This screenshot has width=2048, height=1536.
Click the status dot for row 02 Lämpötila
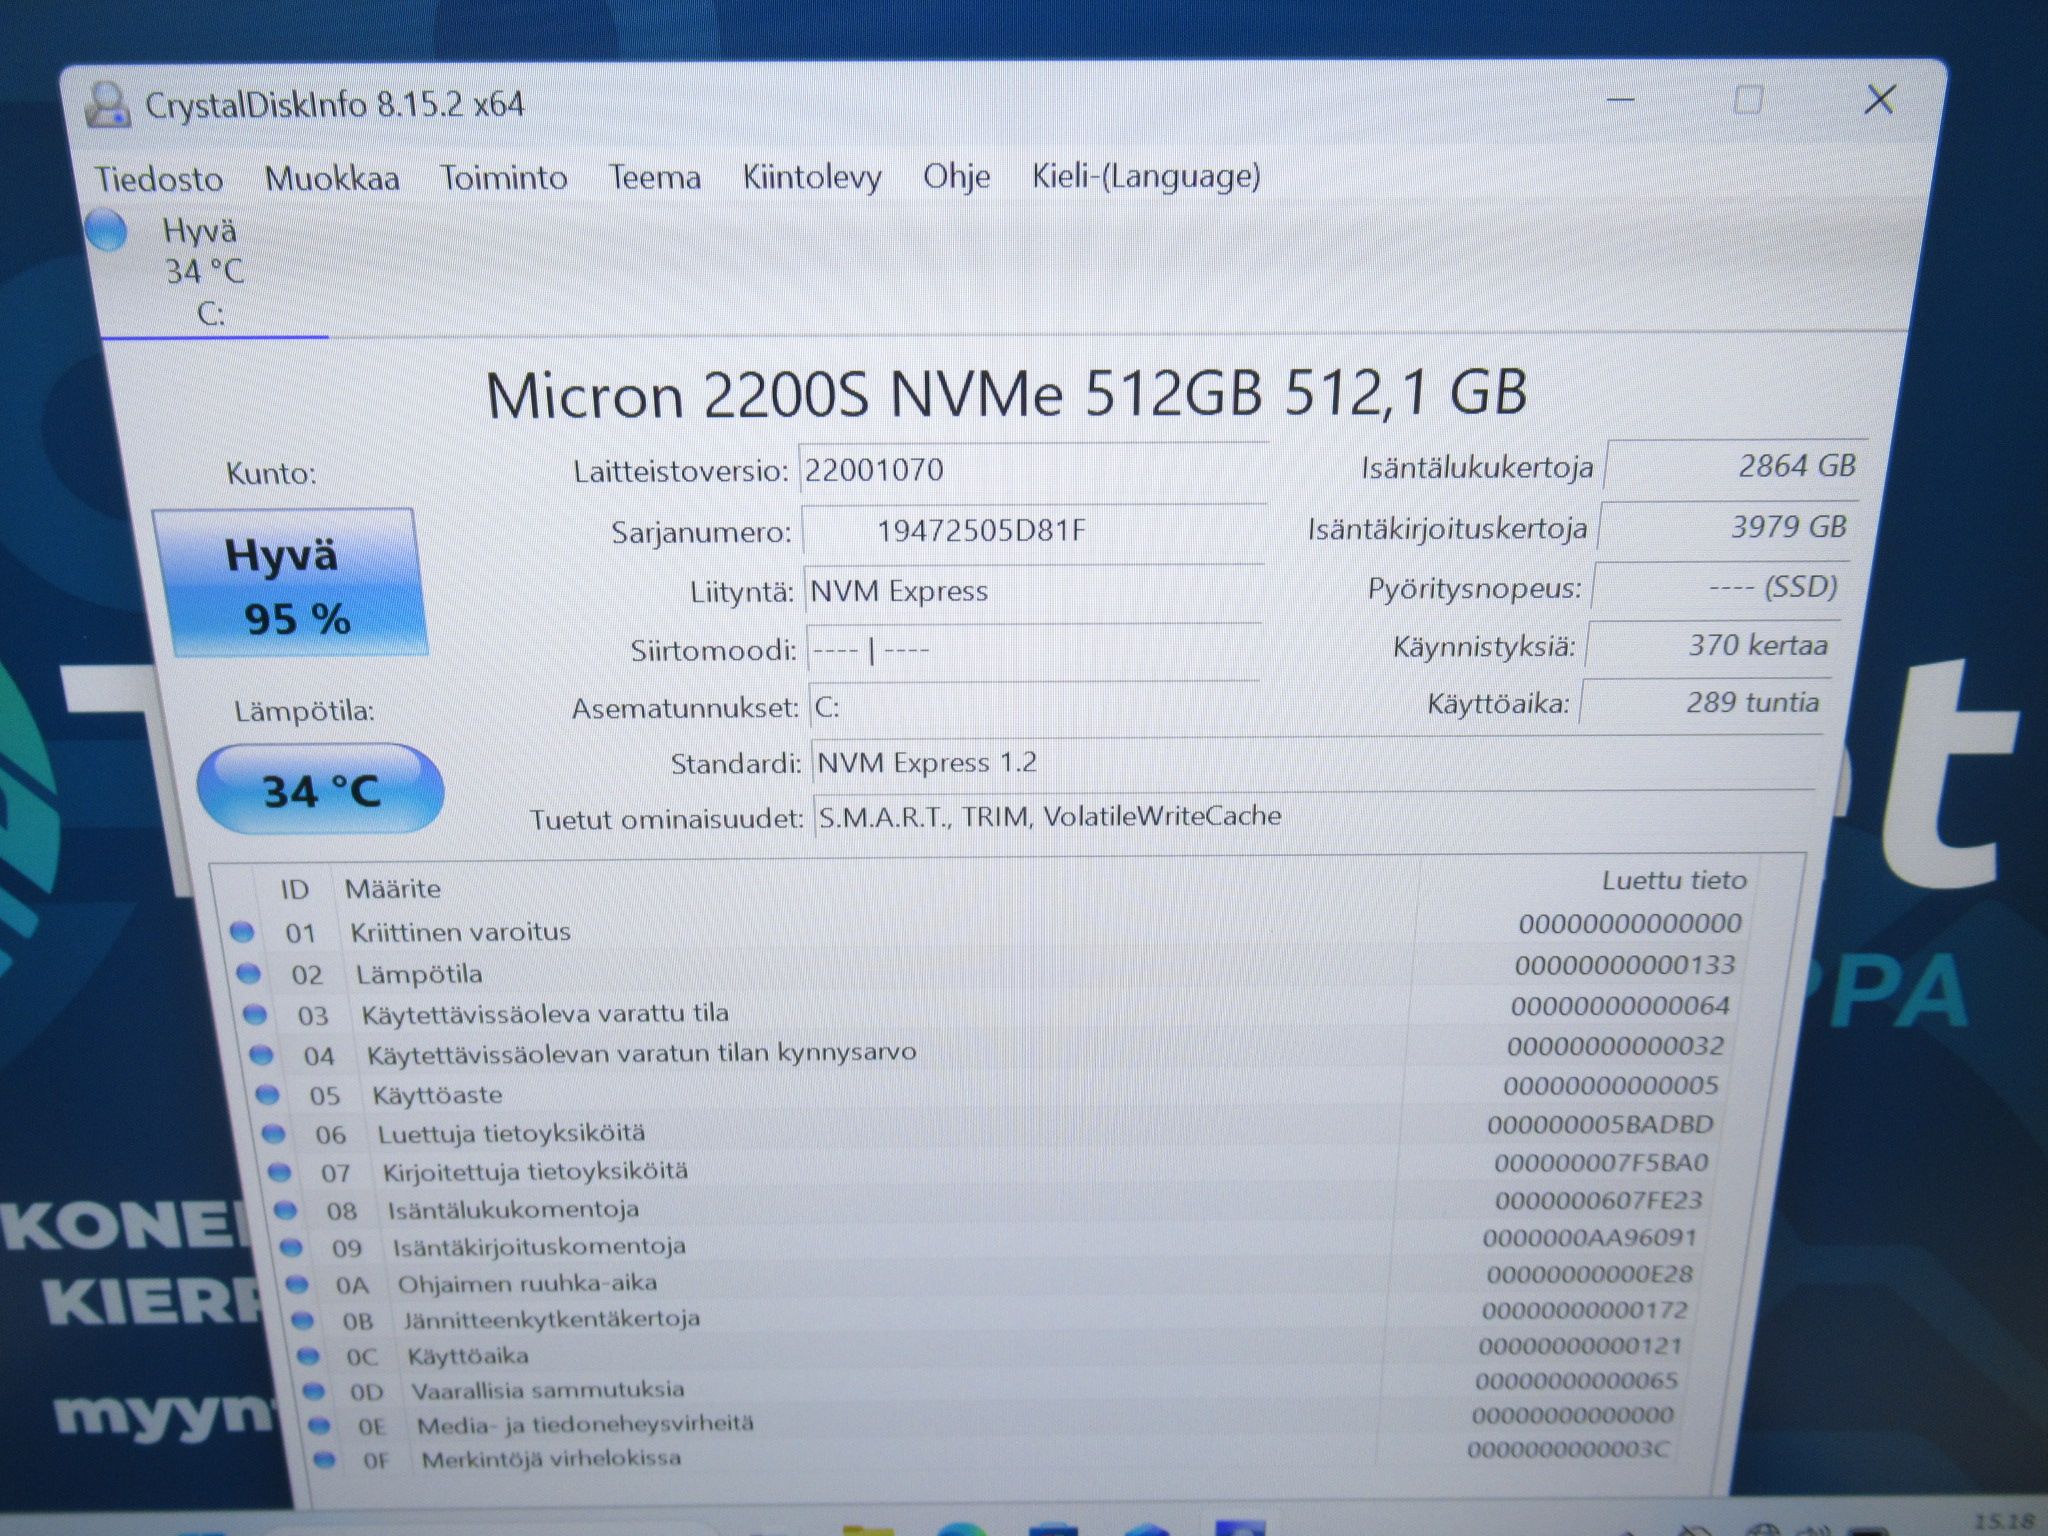click(248, 973)
